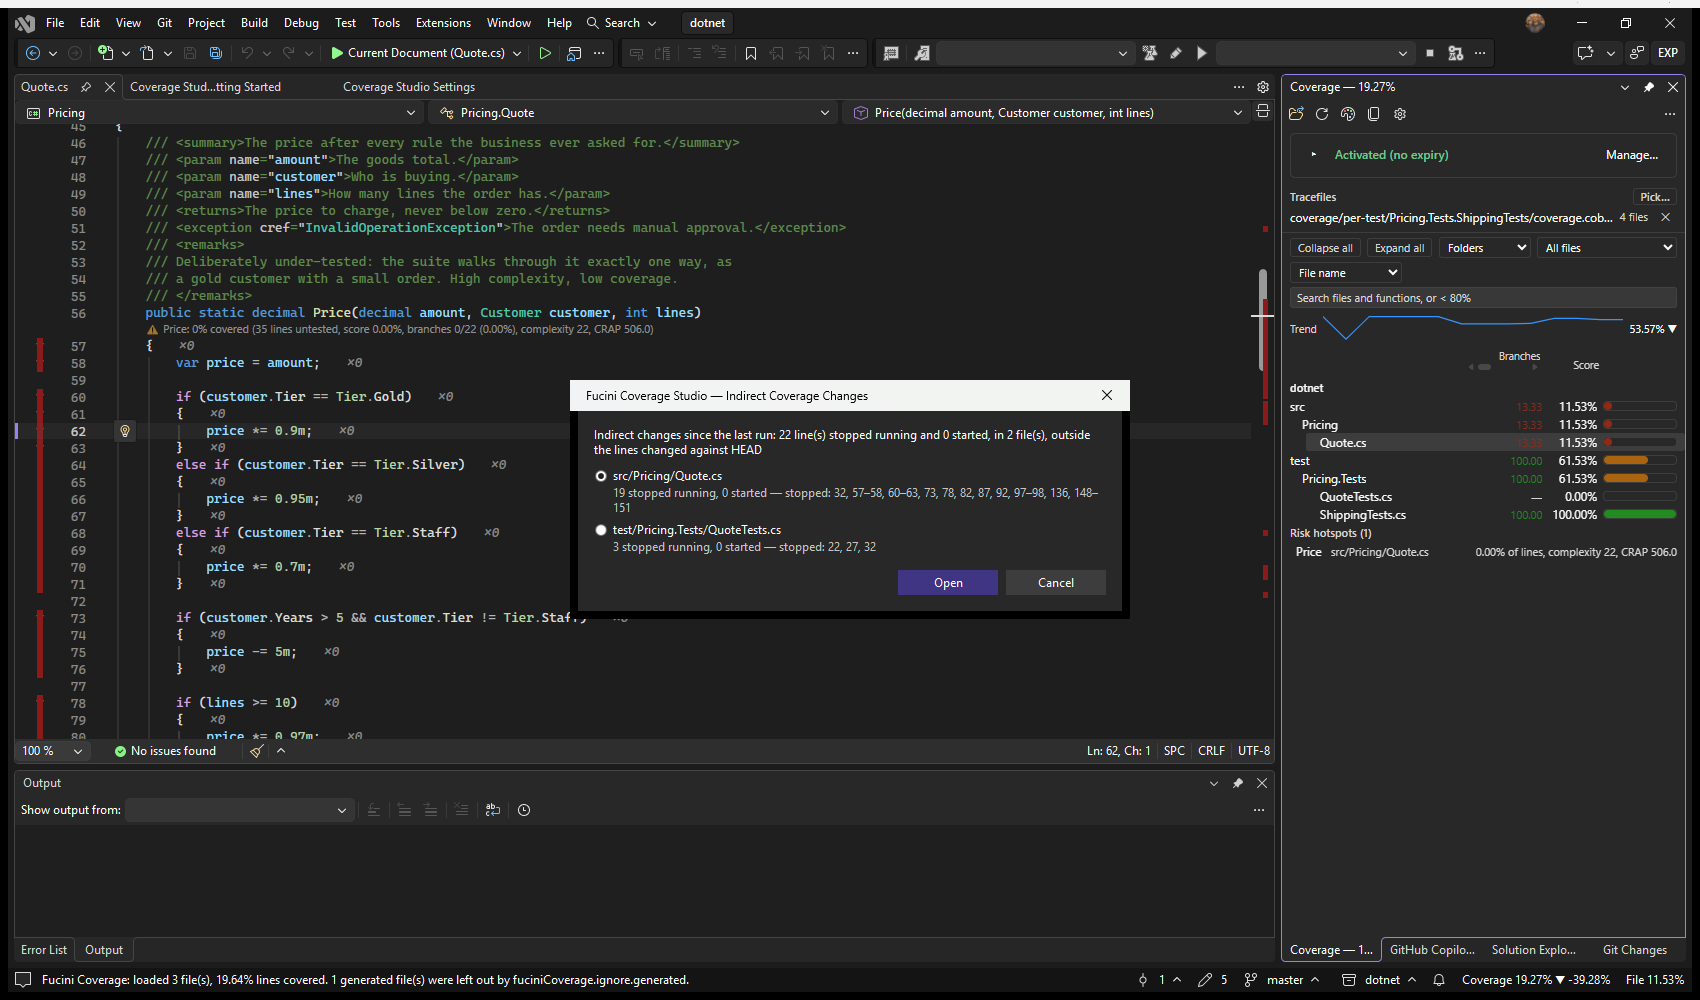Screen dimensions: 1700x1000
Task: Select the test/Pricing.Tests/QuoteTests.cs radio option
Action: 601,530
